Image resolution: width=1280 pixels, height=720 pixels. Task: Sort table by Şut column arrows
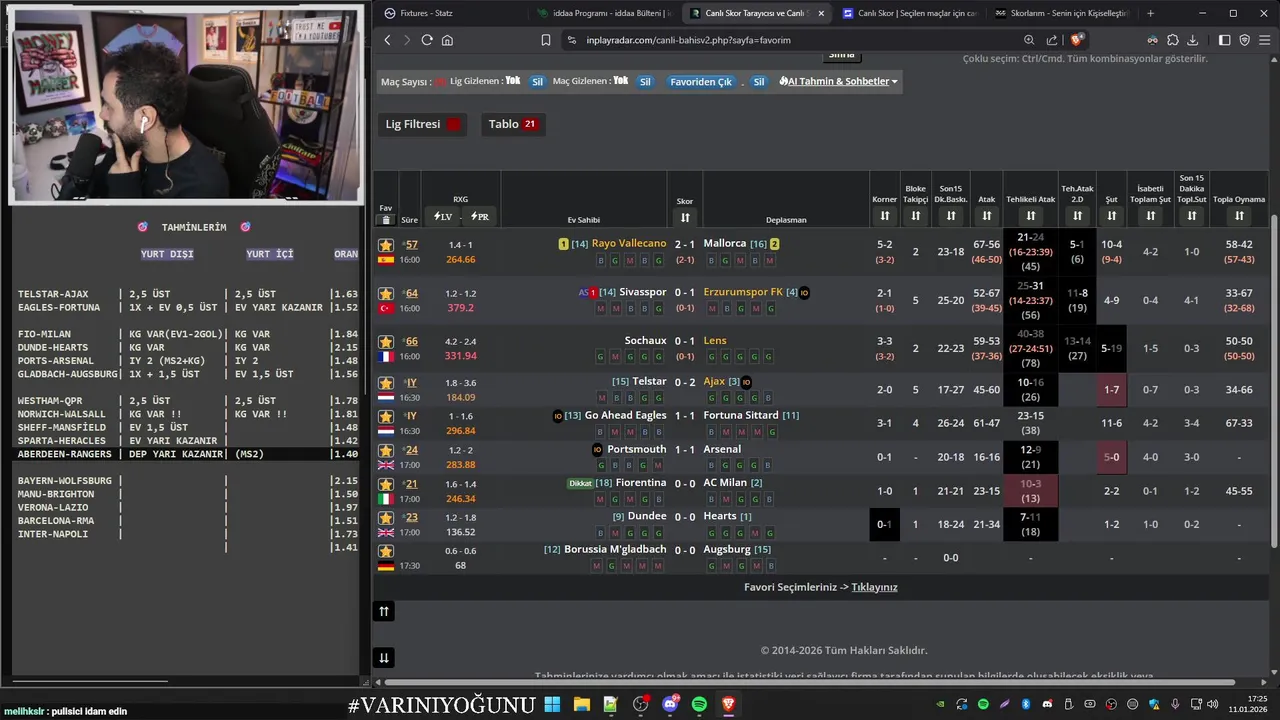tap(1111, 216)
